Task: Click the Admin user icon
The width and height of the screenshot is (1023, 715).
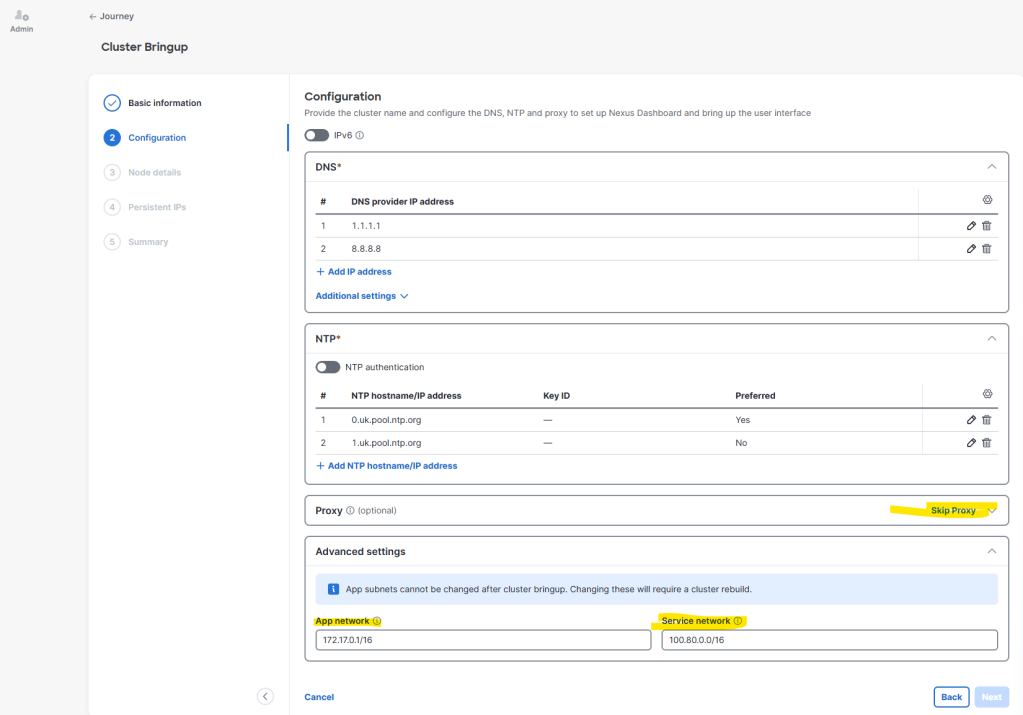Action: pos(22,16)
